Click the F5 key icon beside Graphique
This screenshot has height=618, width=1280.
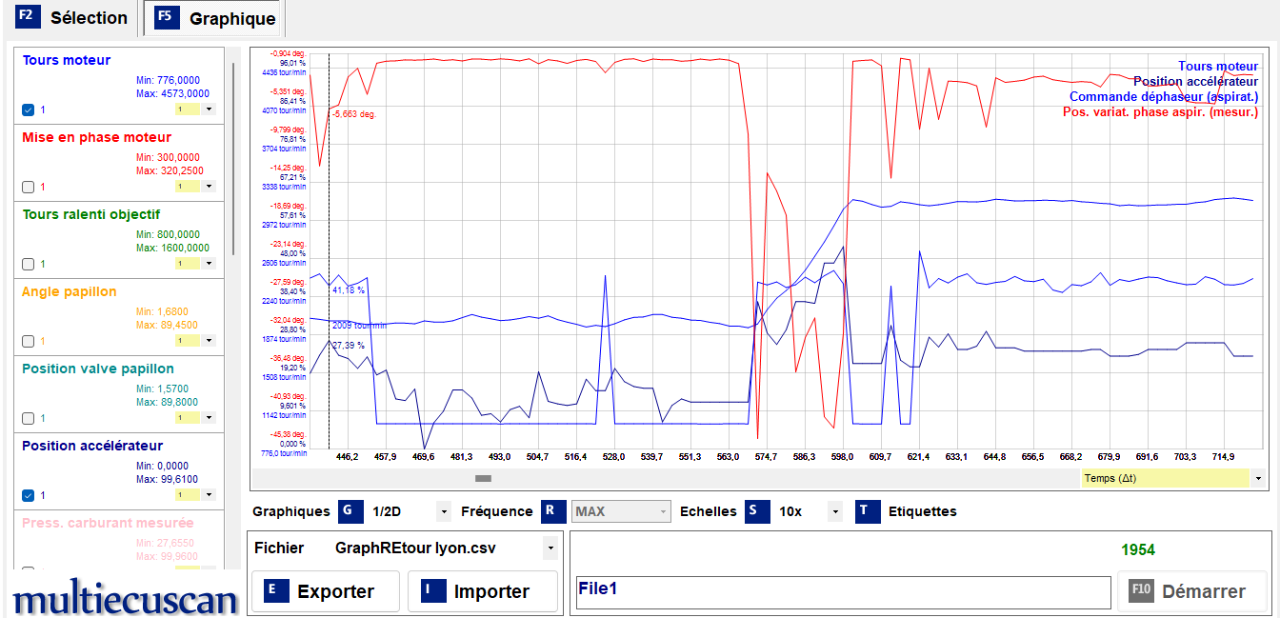(167, 18)
